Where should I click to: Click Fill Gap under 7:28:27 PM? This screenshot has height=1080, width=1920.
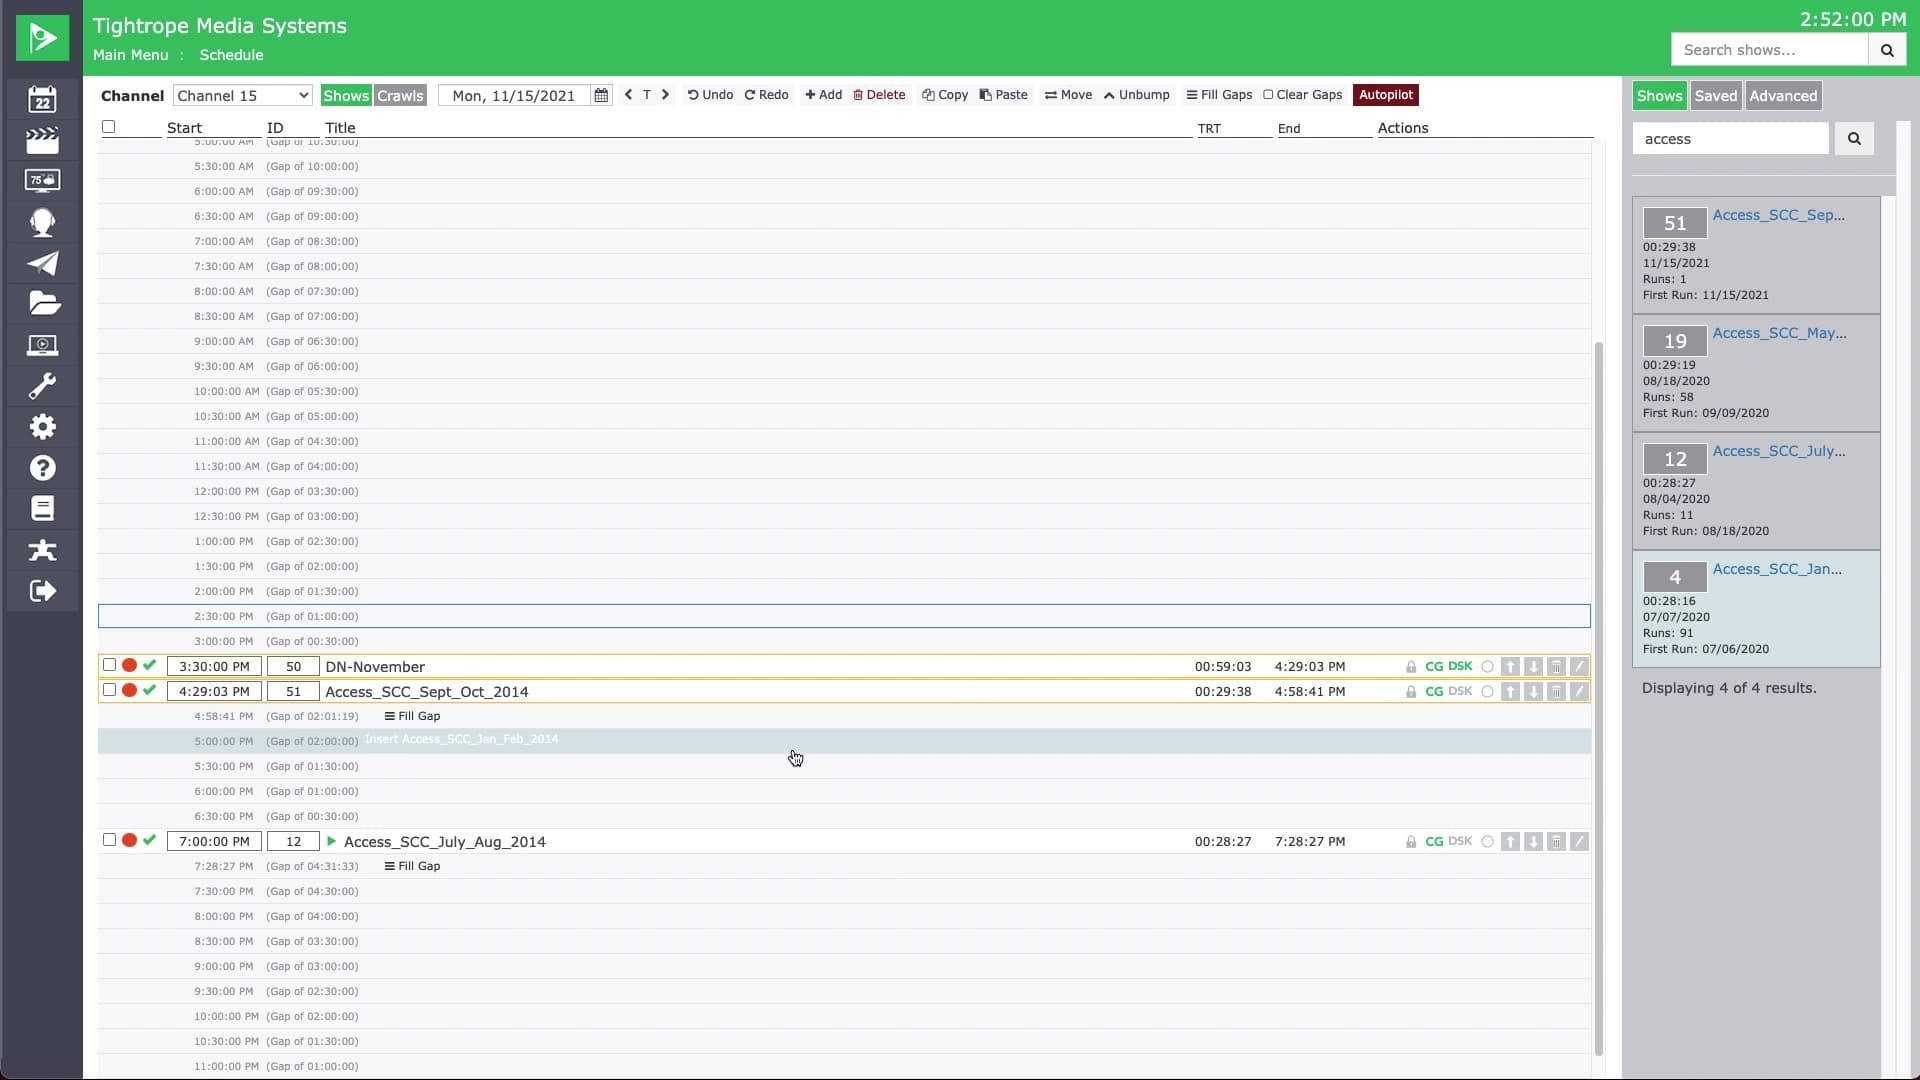412,866
